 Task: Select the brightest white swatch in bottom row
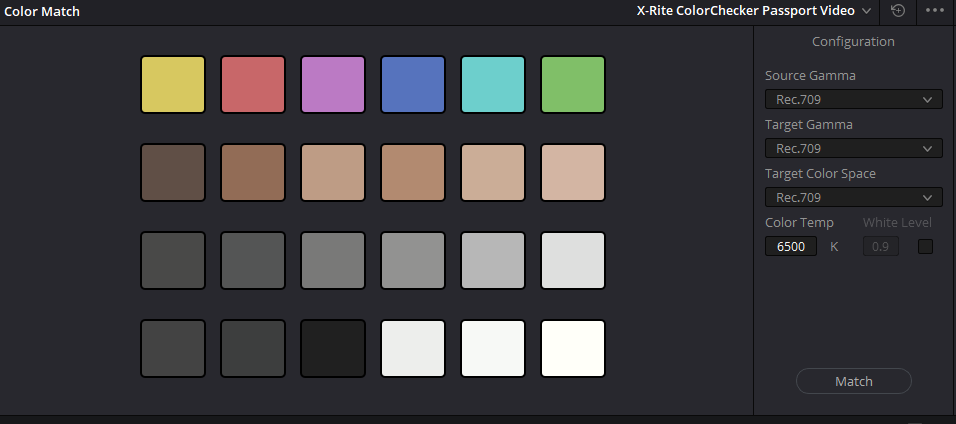[x=573, y=349]
